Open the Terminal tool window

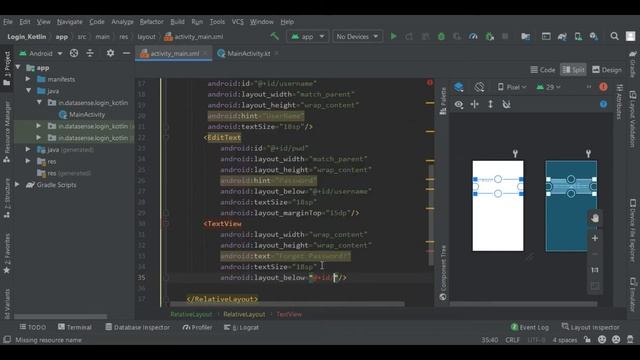click(75, 327)
